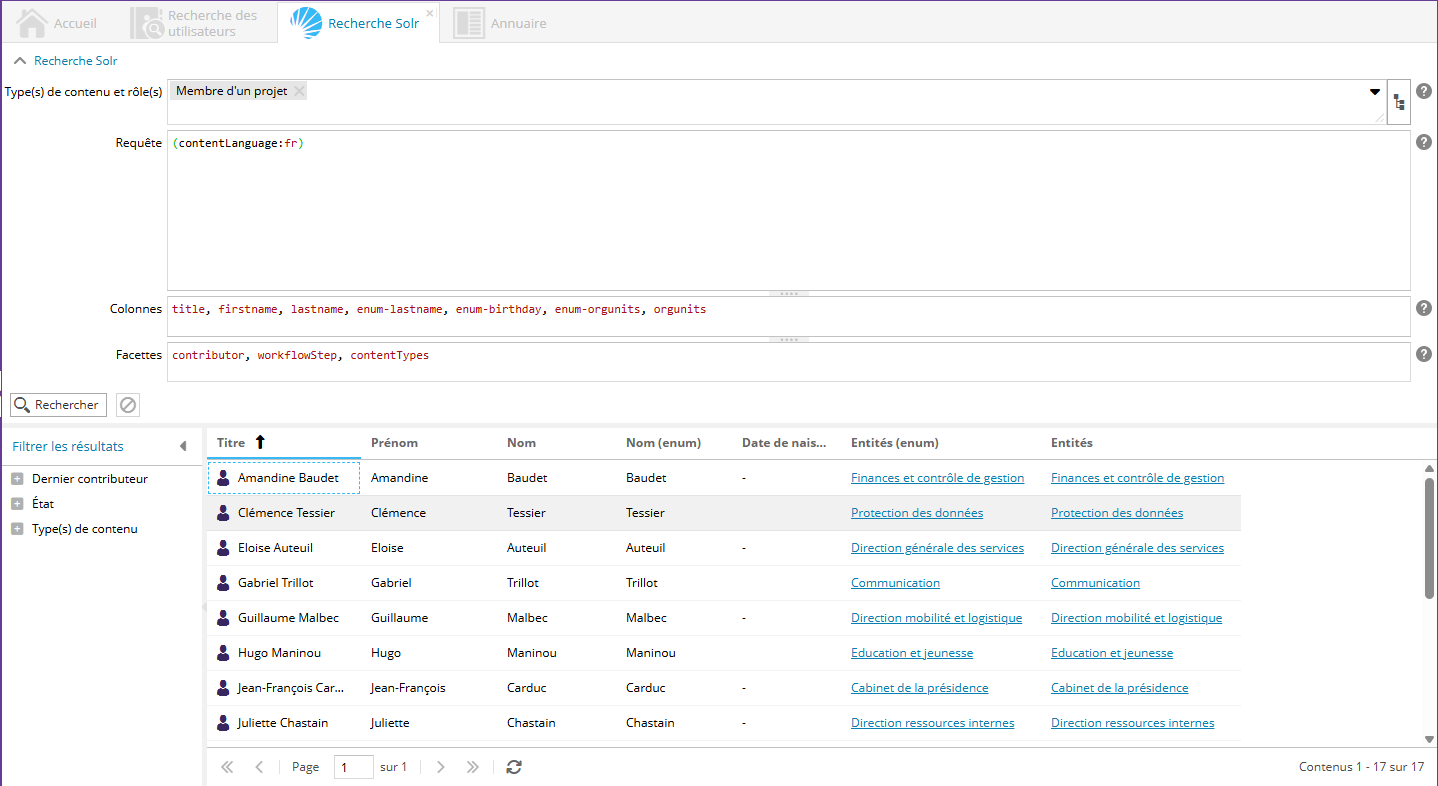Screen dimensions: 1438x786
Task: Click the content type tree selector icon
Action: pos(1398,102)
